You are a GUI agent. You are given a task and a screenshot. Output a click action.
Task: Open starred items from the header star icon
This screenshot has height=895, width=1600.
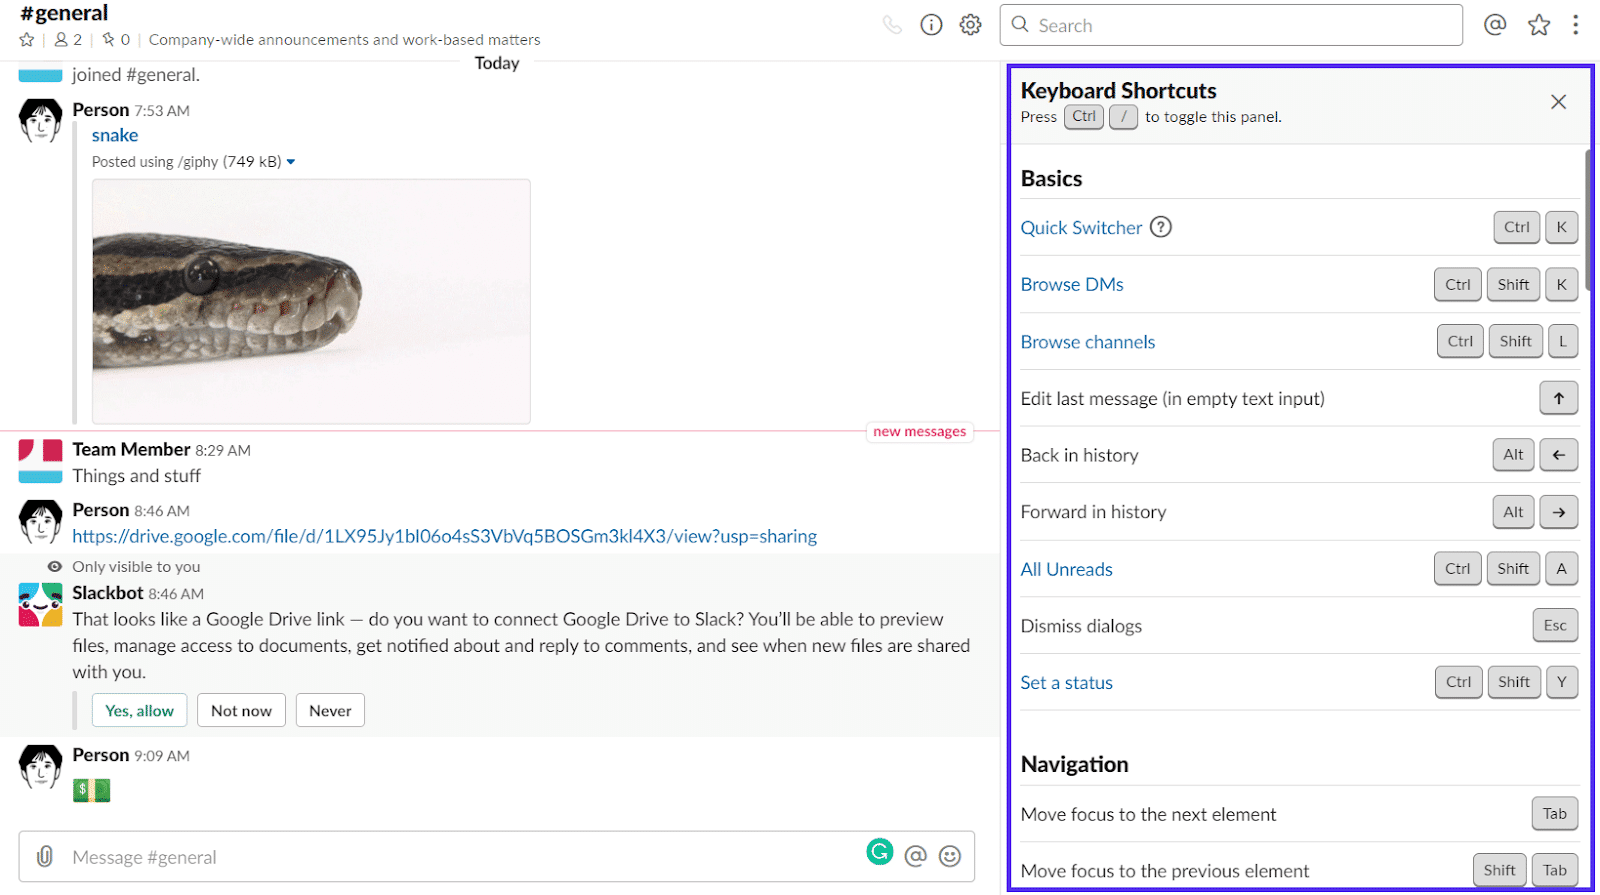[1538, 25]
